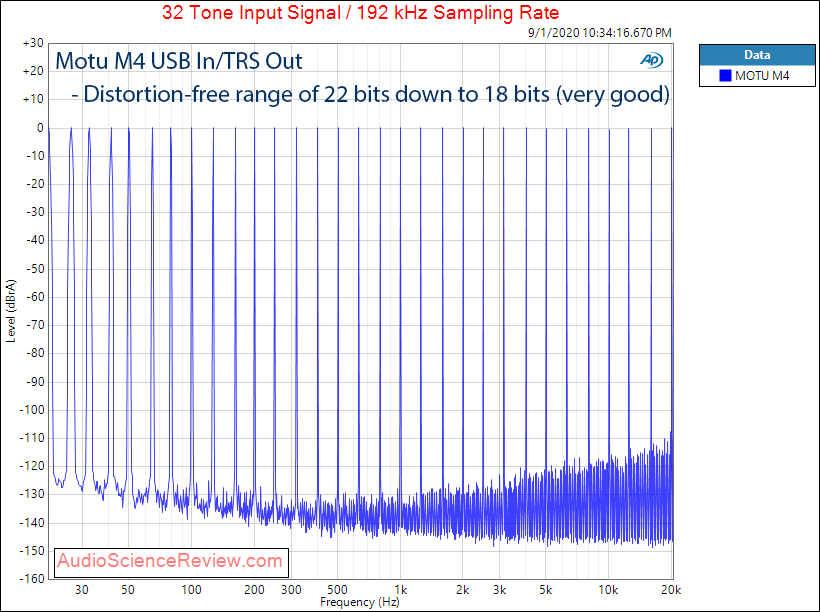
Task: Click the 'Frequency (Hz)' X-axis label
Action: (x=360, y=602)
